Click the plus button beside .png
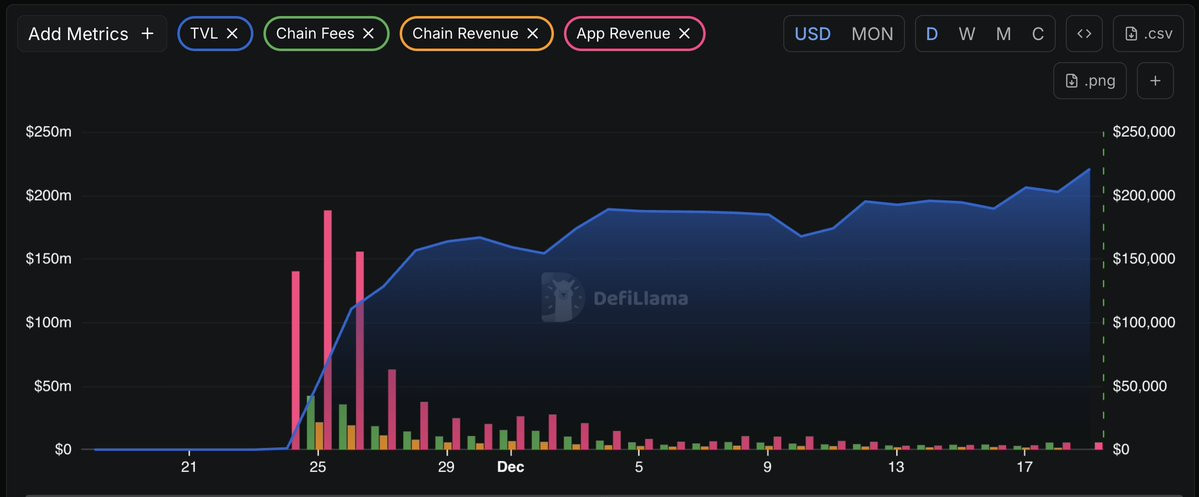Viewport: 1199px width, 497px height. tap(1155, 80)
